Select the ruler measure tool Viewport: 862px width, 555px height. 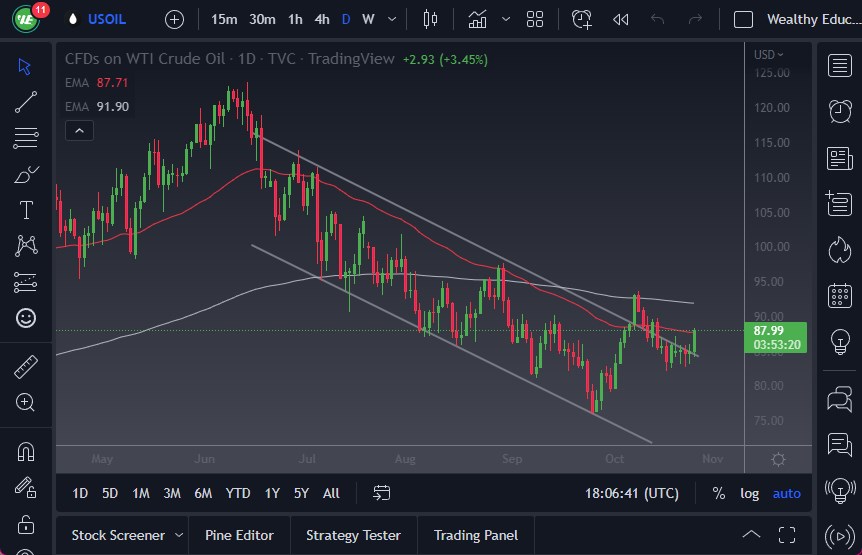[26, 367]
